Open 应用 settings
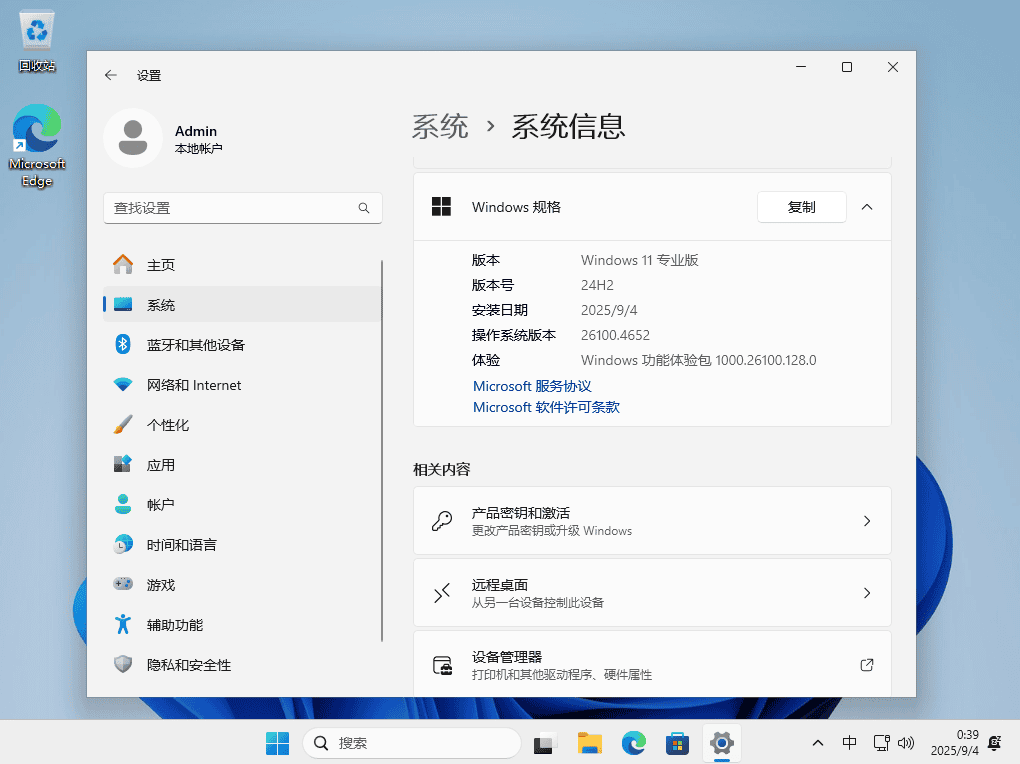 [242, 465]
